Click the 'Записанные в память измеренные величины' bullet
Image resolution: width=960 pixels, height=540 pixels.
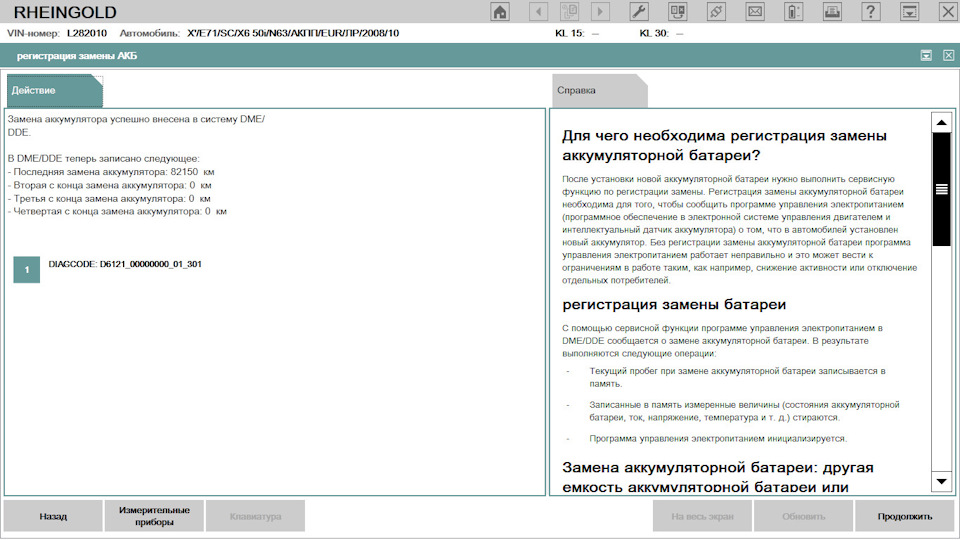coord(744,411)
